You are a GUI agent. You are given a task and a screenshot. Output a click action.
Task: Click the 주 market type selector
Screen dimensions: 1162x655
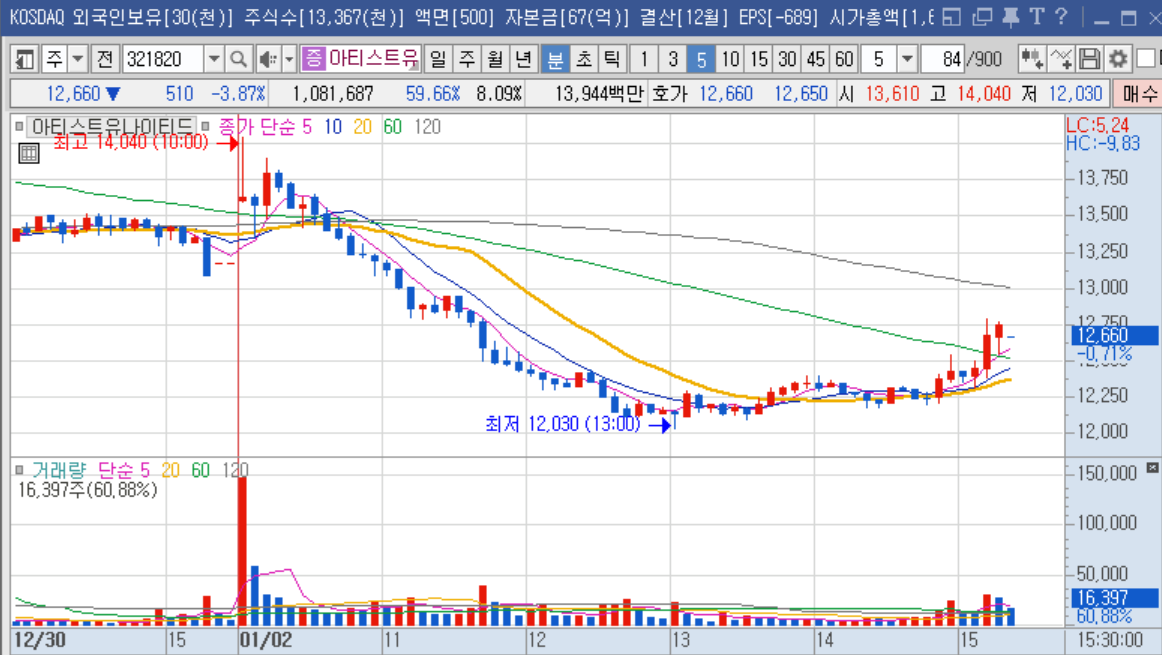point(54,59)
